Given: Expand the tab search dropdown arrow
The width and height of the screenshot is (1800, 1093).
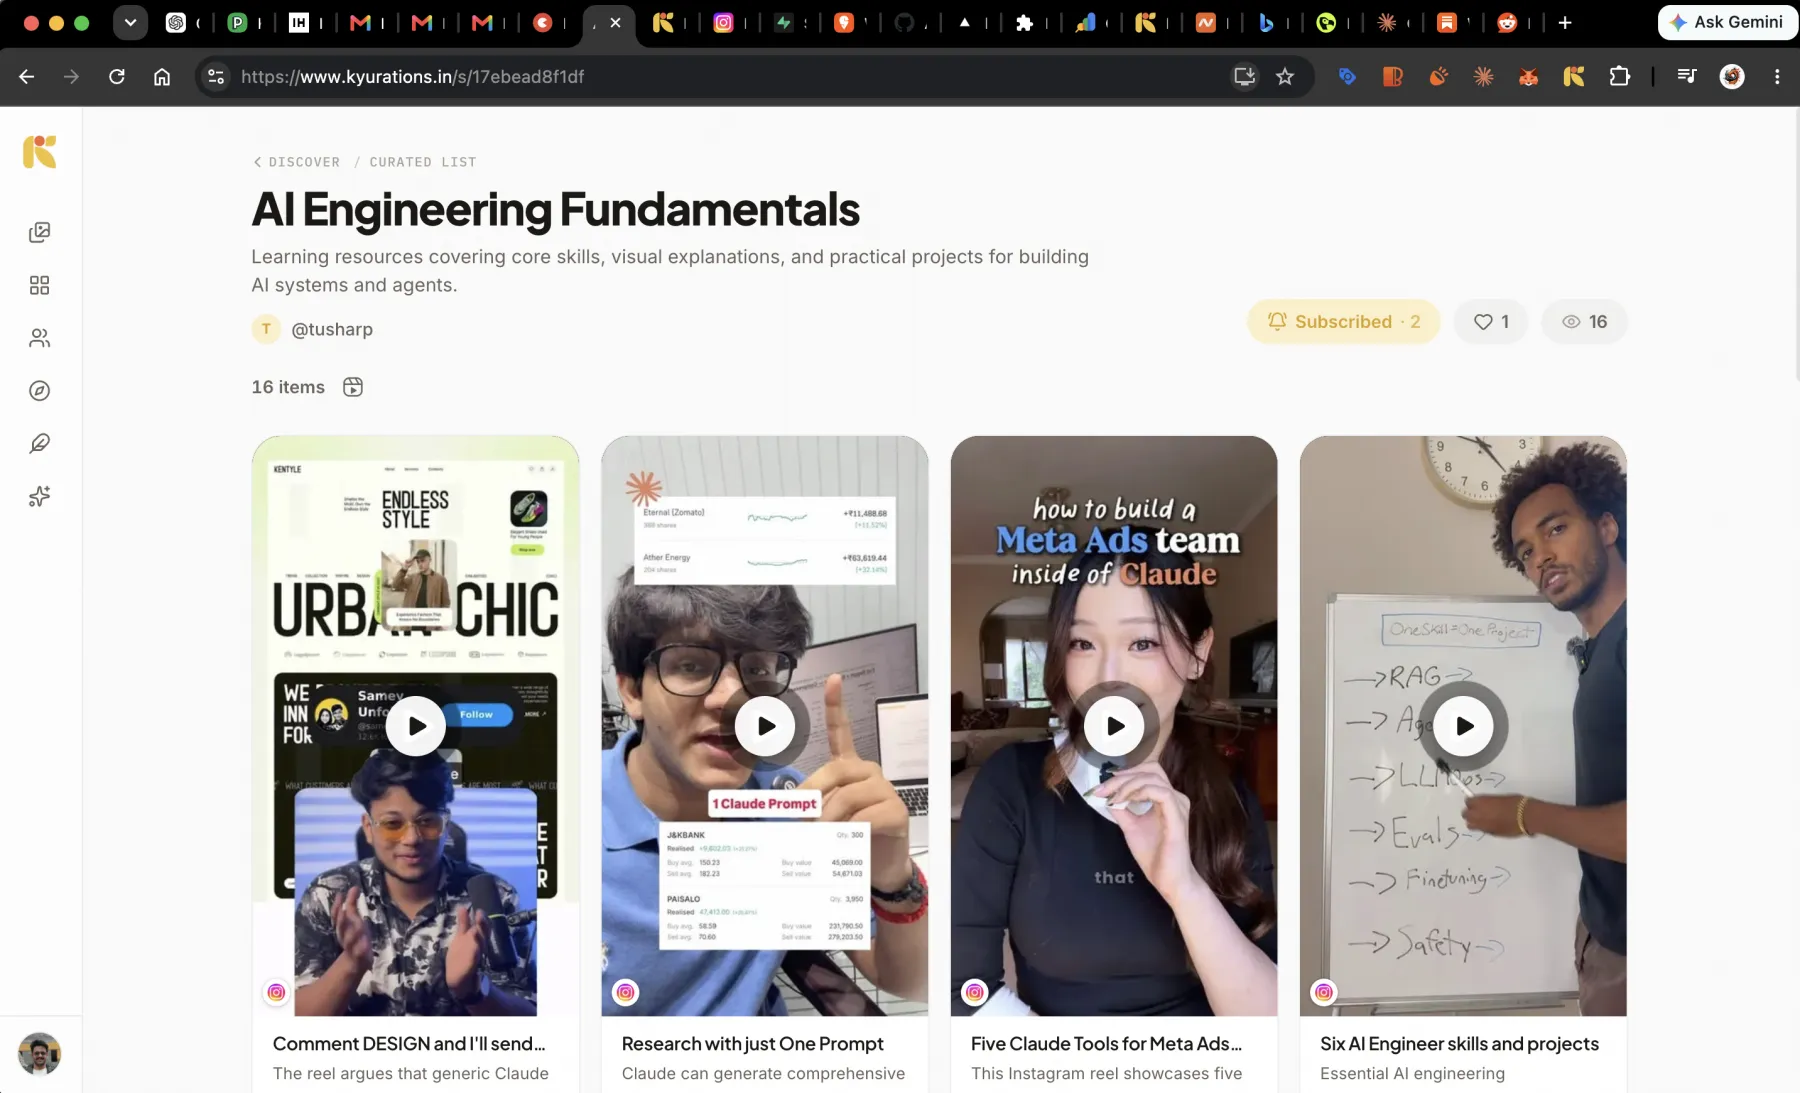Looking at the screenshot, I should (130, 22).
